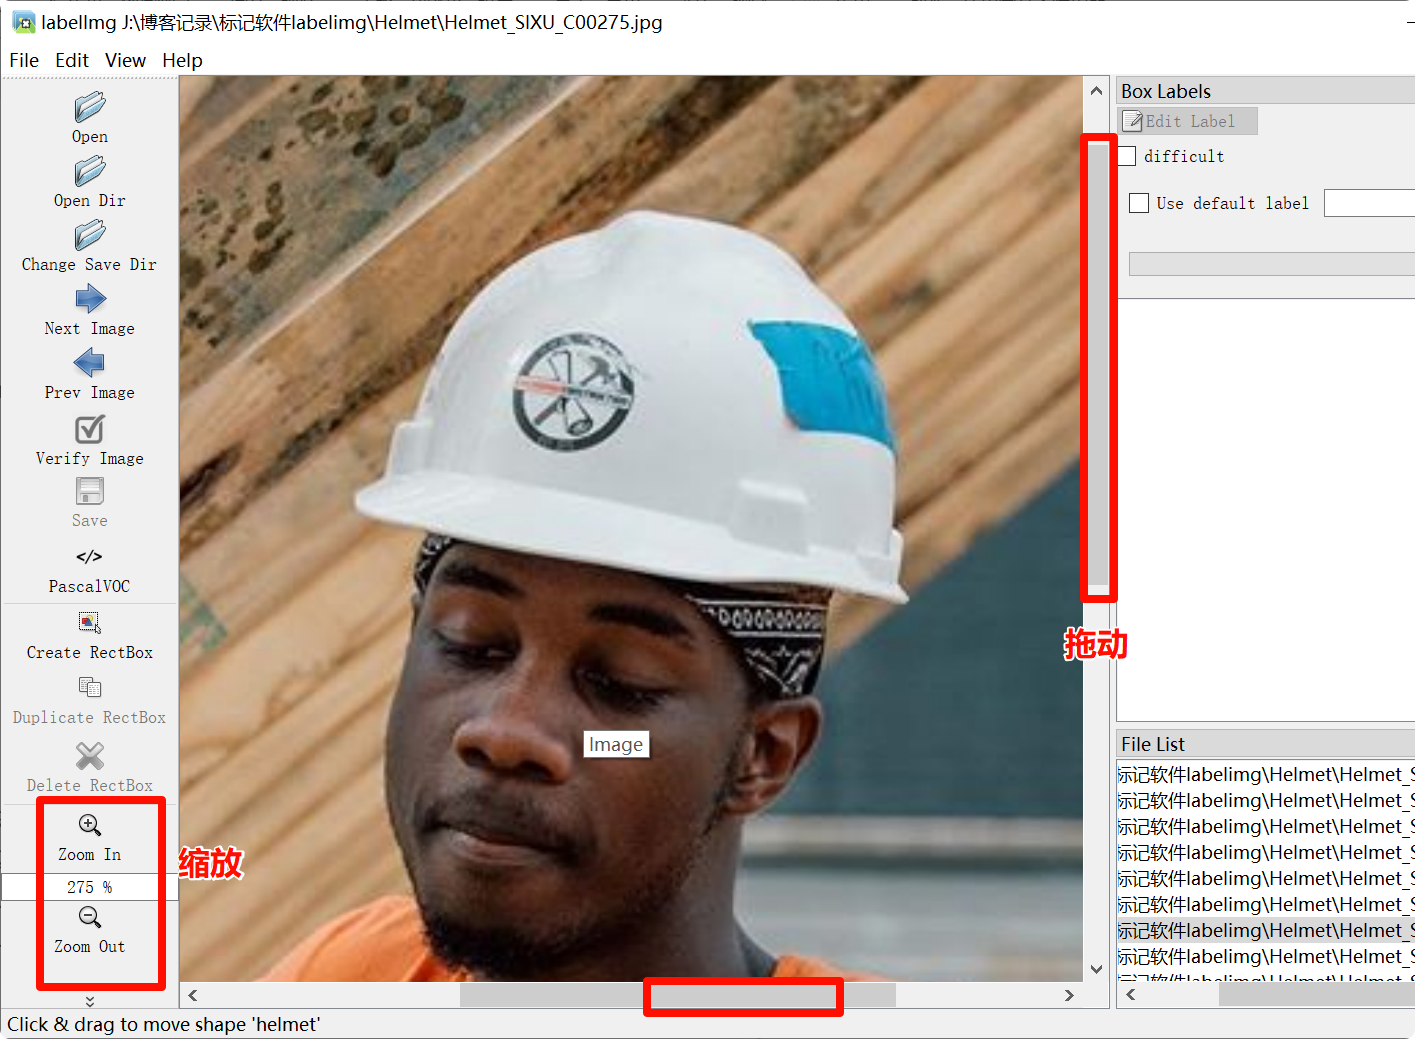Image resolution: width=1415 pixels, height=1039 pixels.
Task: Click the 275 % zoom field
Action: click(x=89, y=887)
